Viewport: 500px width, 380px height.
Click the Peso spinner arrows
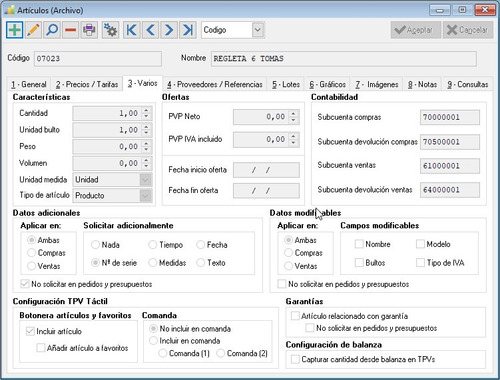[x=146, y=146]
